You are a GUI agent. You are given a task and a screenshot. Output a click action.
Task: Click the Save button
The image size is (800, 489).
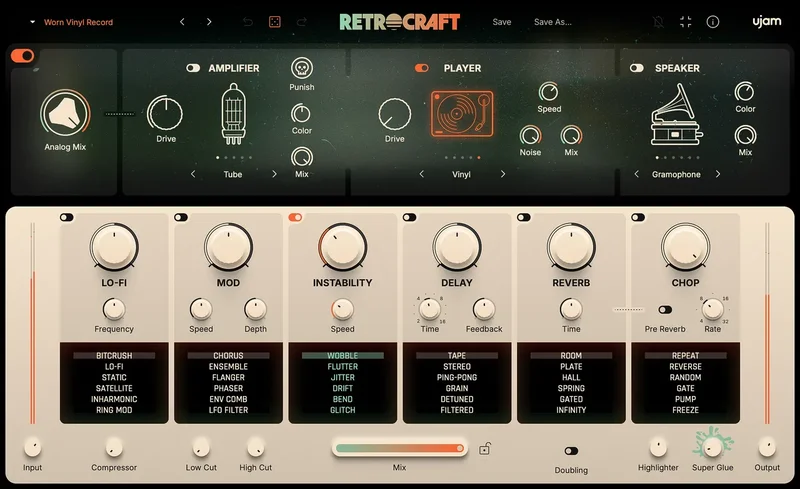[502, 22]
